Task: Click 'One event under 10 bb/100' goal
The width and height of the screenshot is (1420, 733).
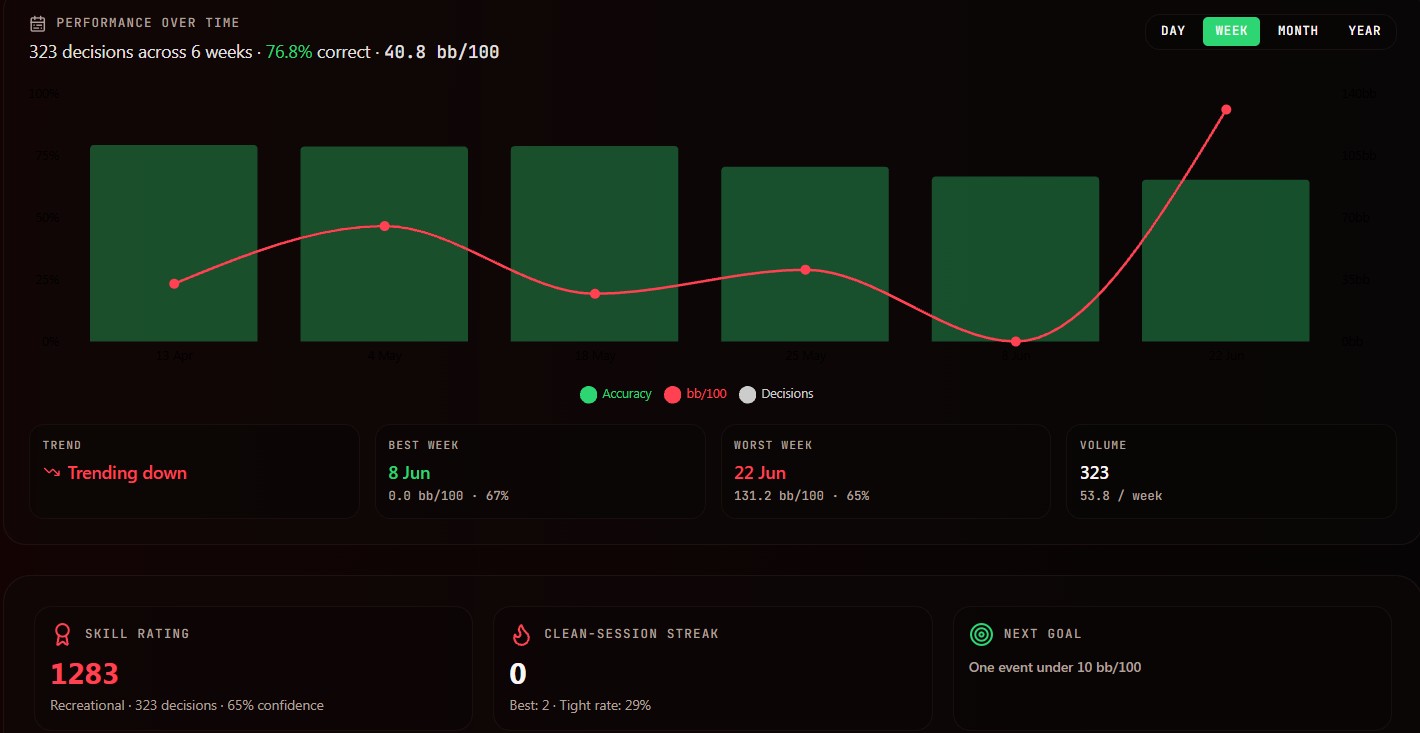Action: tap(1055, 667)
